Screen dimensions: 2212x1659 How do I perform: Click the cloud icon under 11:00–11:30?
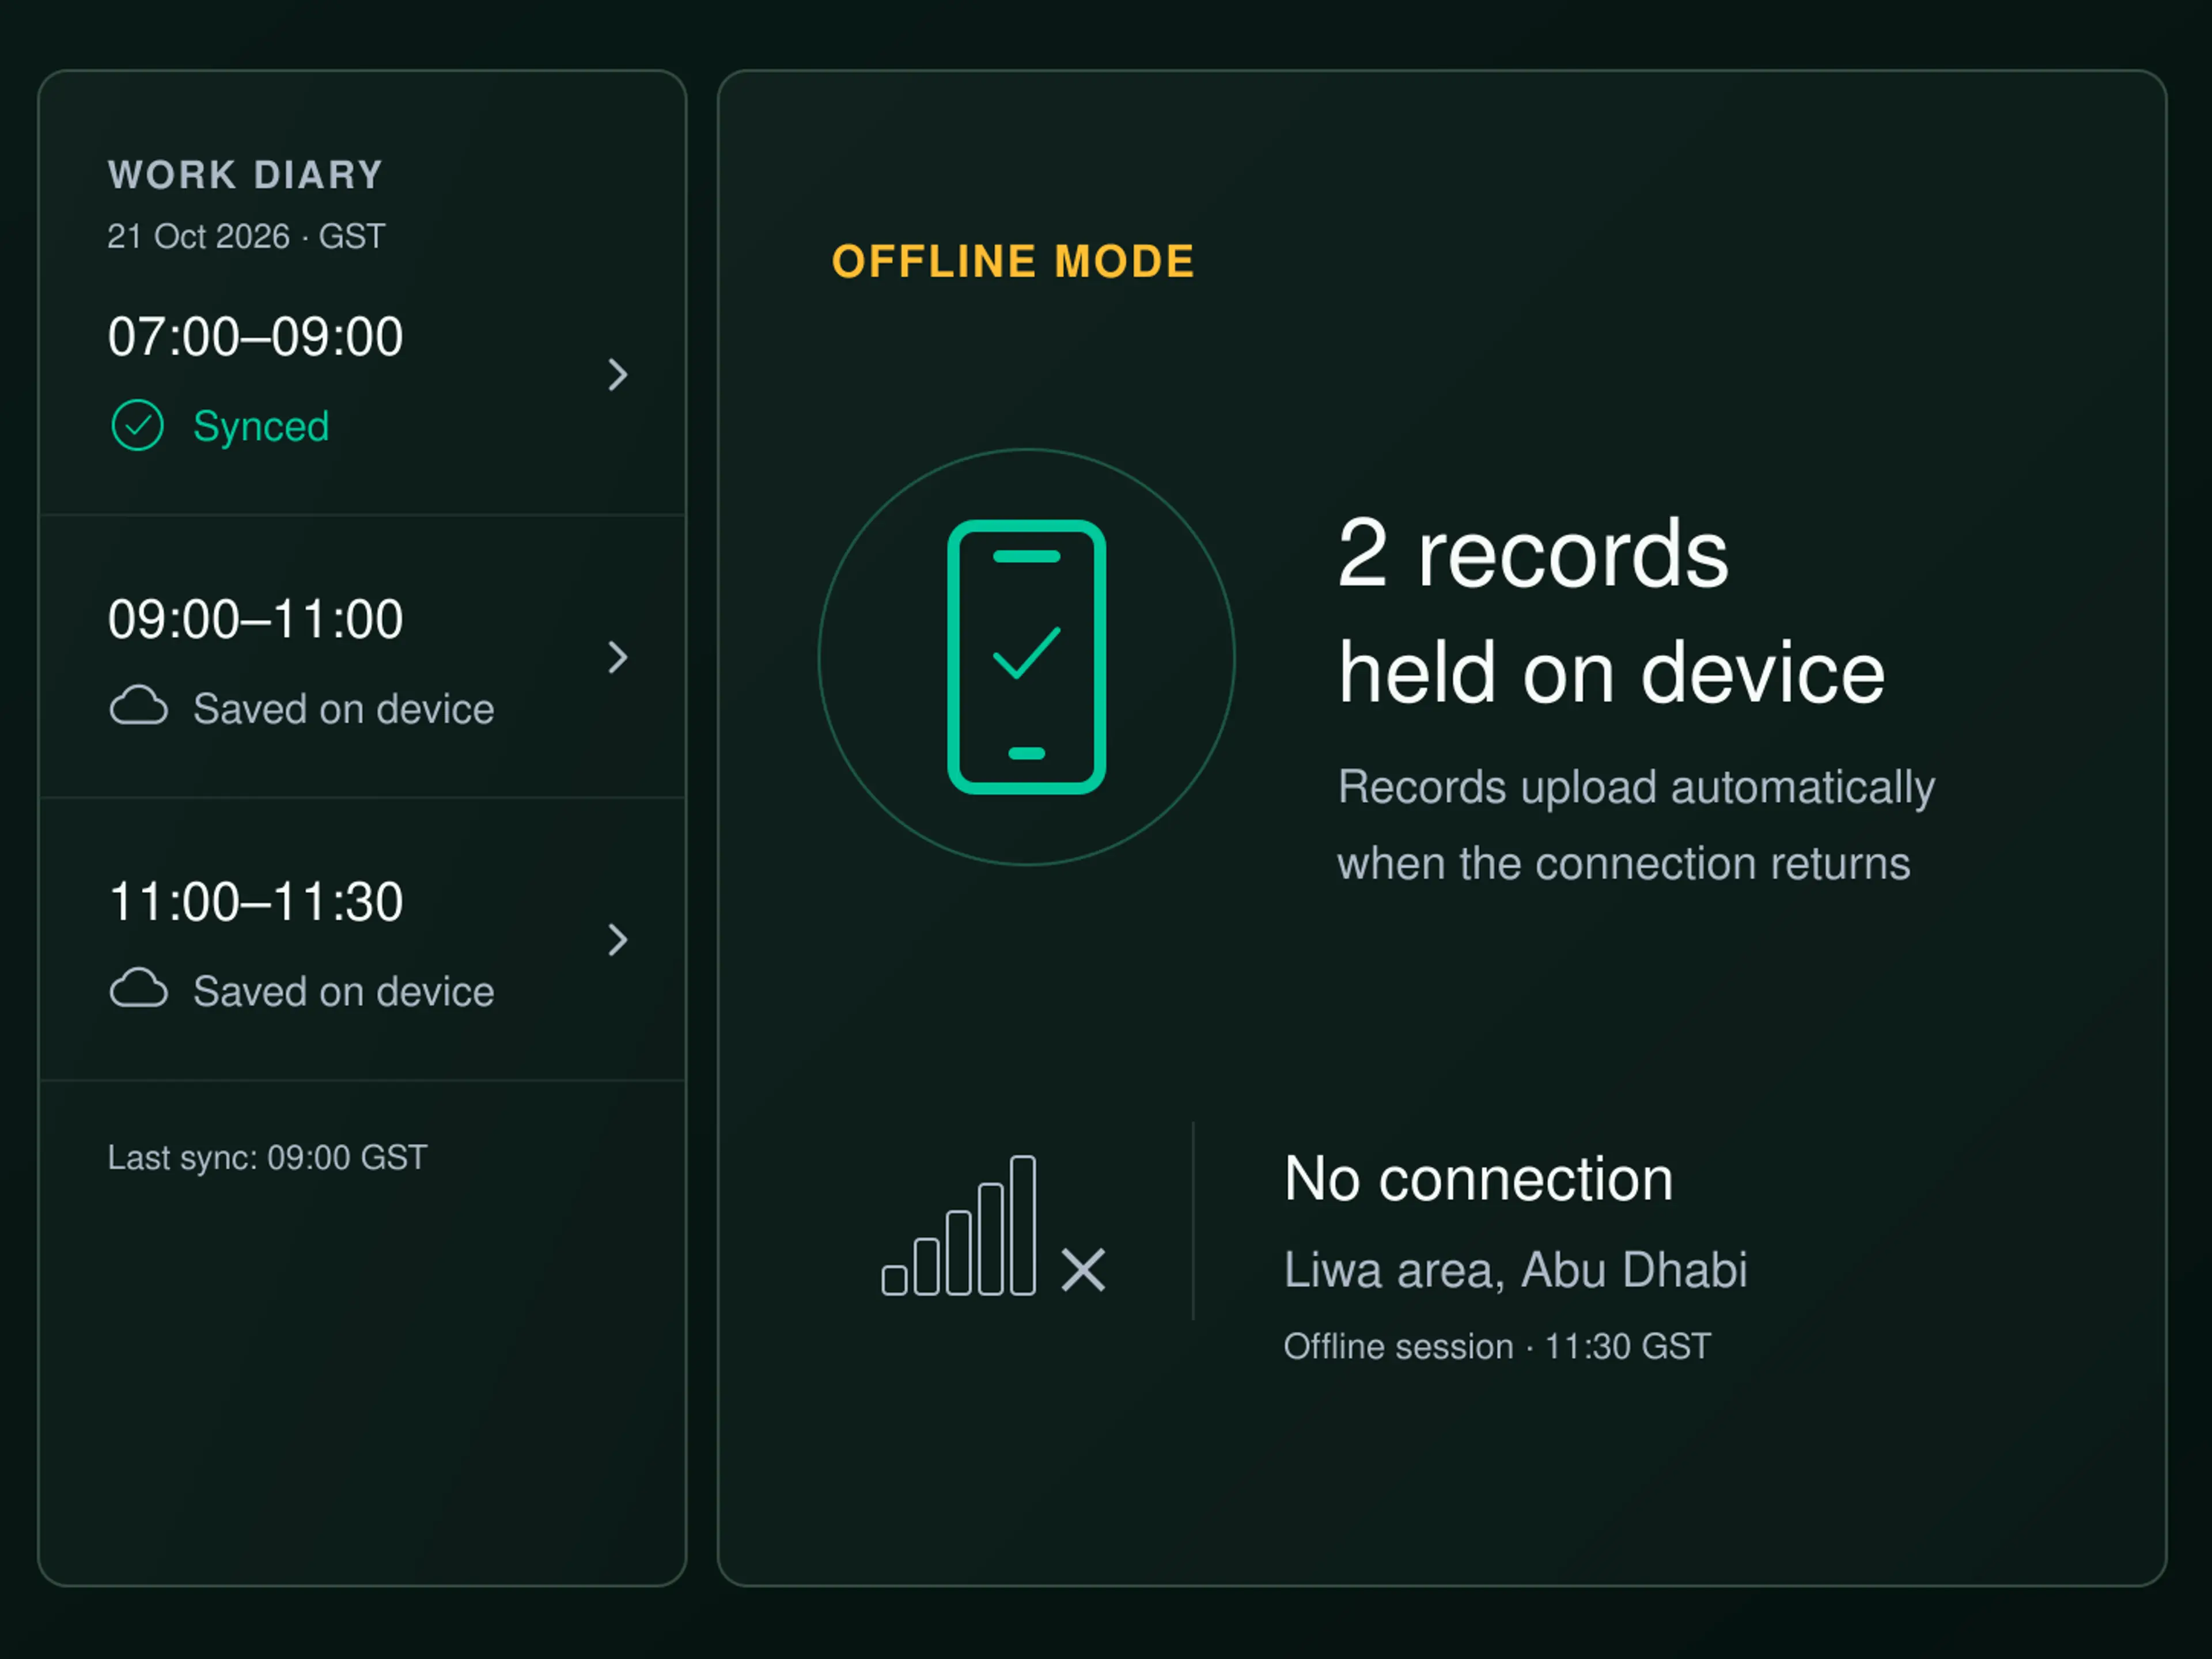coord(138,988)
